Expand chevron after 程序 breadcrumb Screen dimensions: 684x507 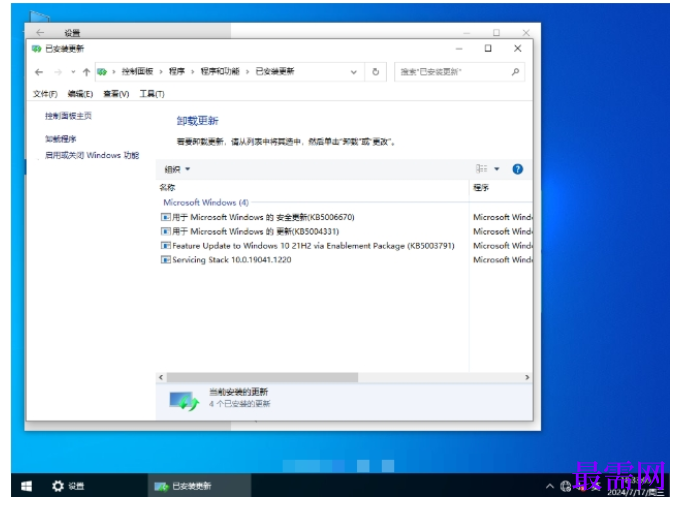pyautogui.click(x=192, y=72)
